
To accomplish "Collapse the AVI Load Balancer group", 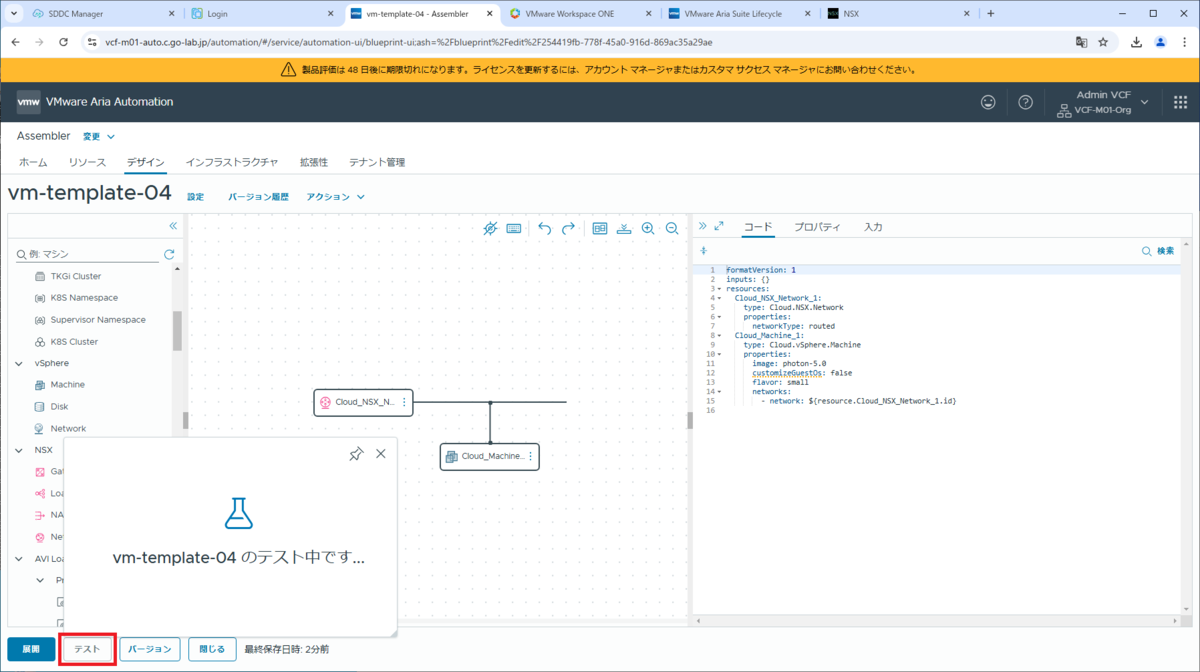I will pyautogui.click(x=19, y=559).
